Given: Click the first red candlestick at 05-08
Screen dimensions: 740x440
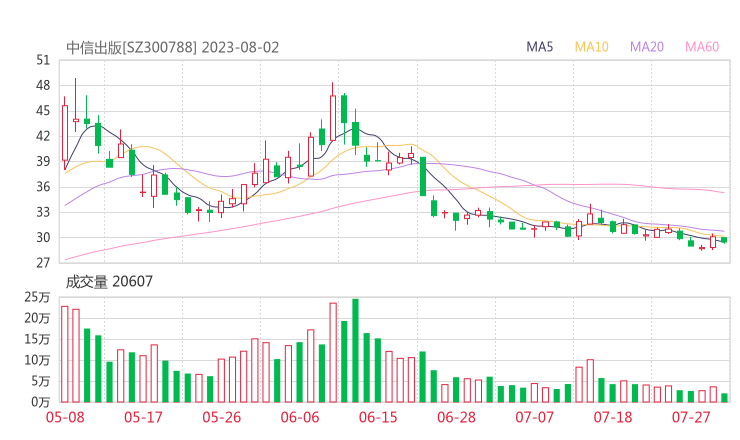Looking at the screenshot, I should [65, 133].
